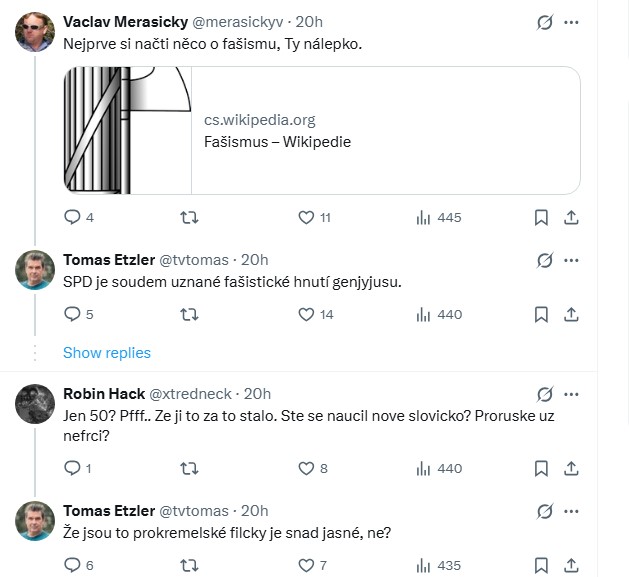Open more options on Robin Hack's tweet
The height and width of the screenshot is (577, 629).
pyautogui.click(x=571, y=394)
